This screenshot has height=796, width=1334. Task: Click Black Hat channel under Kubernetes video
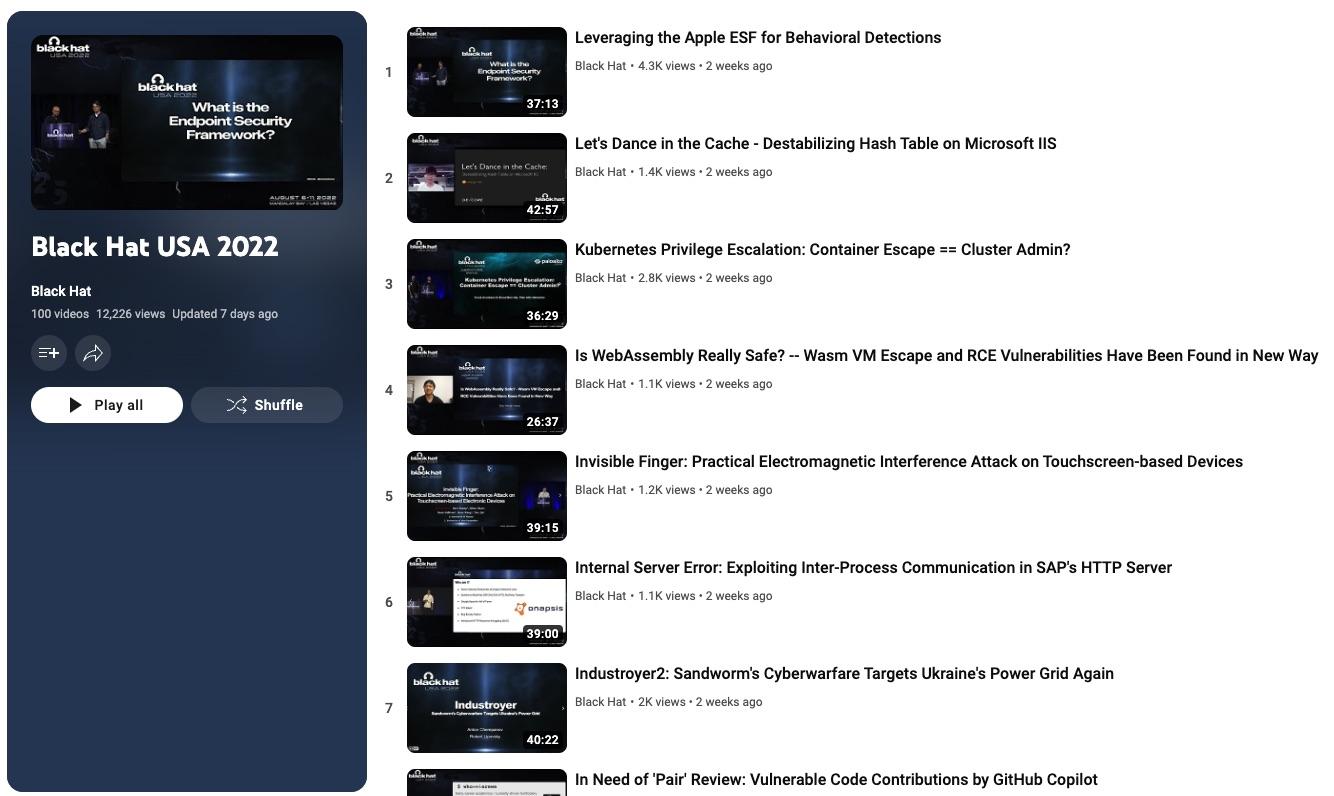coord(600,278)
